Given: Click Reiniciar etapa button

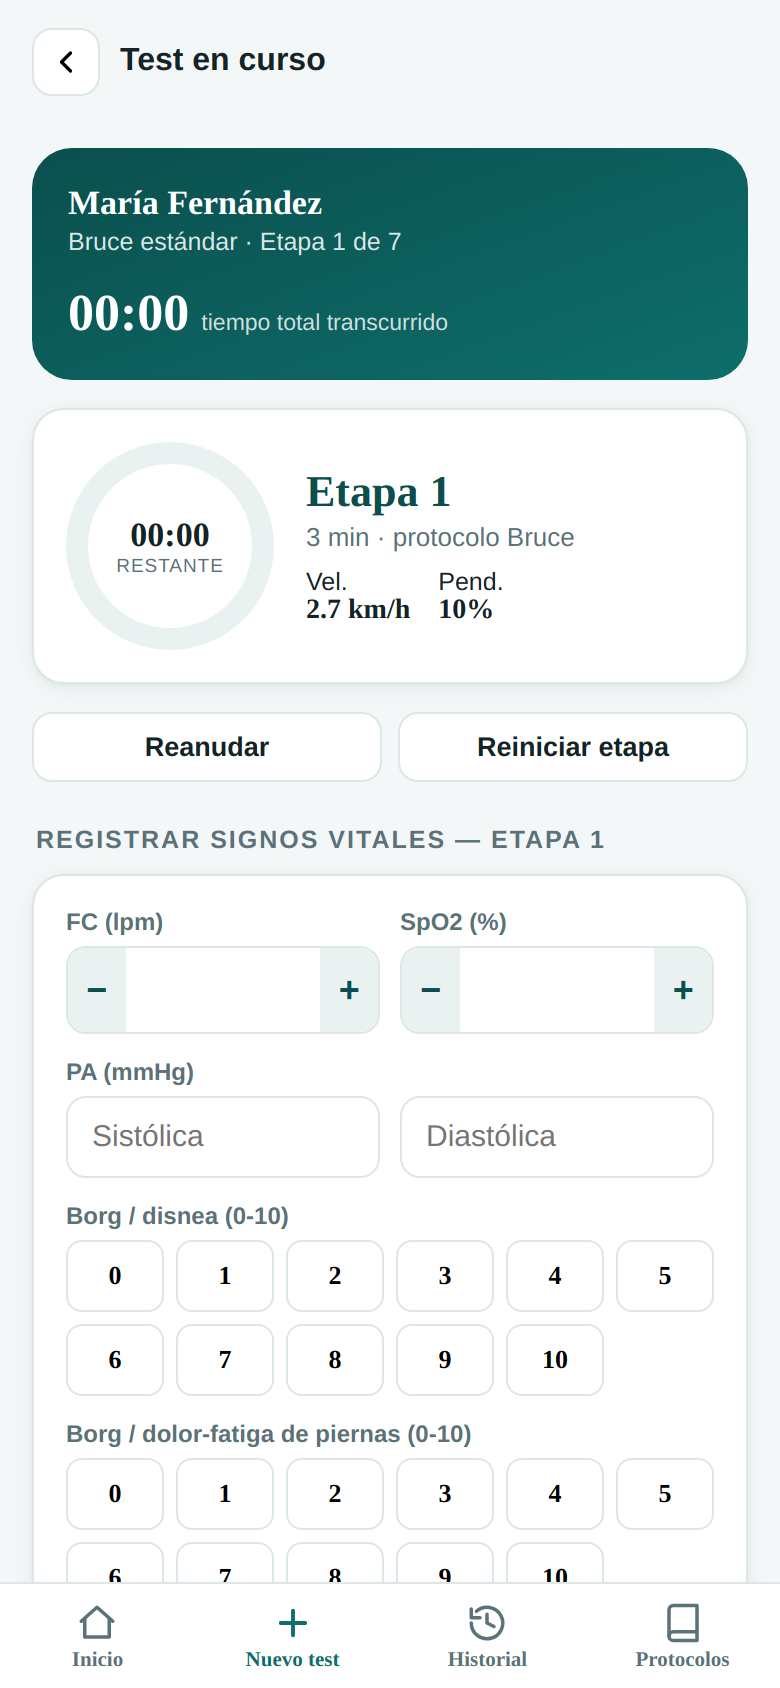Looking at the screenshot, I should click(x=573, y=747).
